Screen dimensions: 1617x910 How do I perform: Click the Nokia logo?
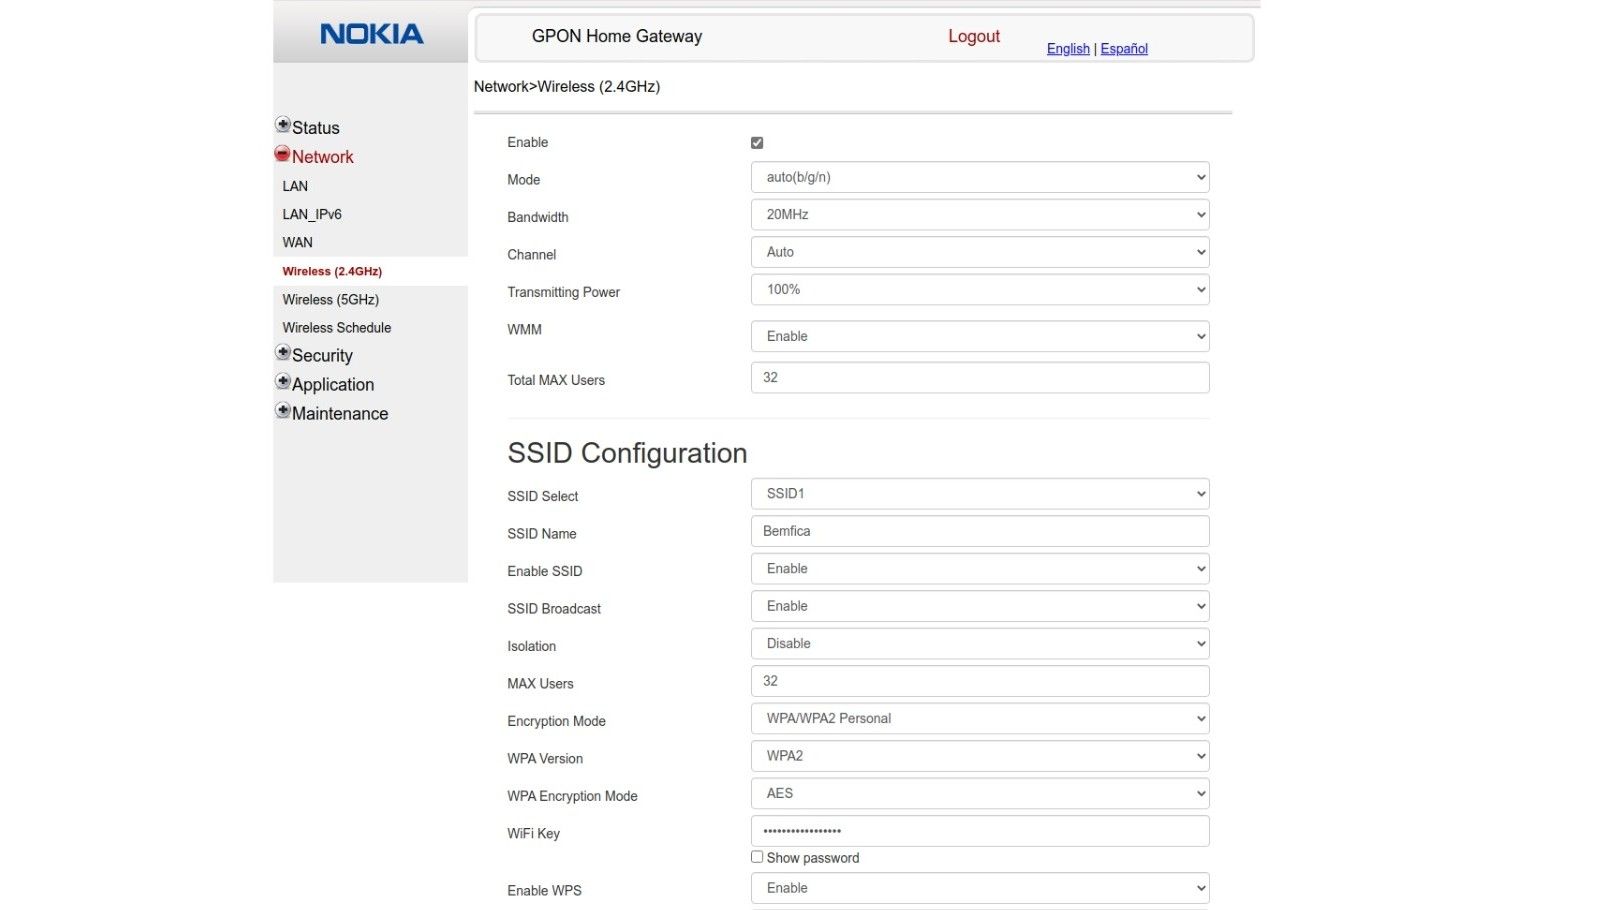370,33
